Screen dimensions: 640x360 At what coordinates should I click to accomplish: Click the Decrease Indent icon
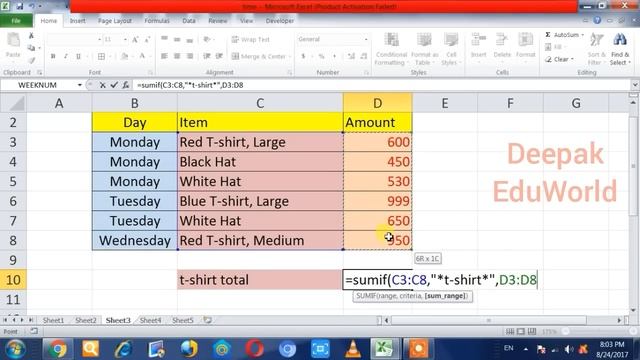207,56
